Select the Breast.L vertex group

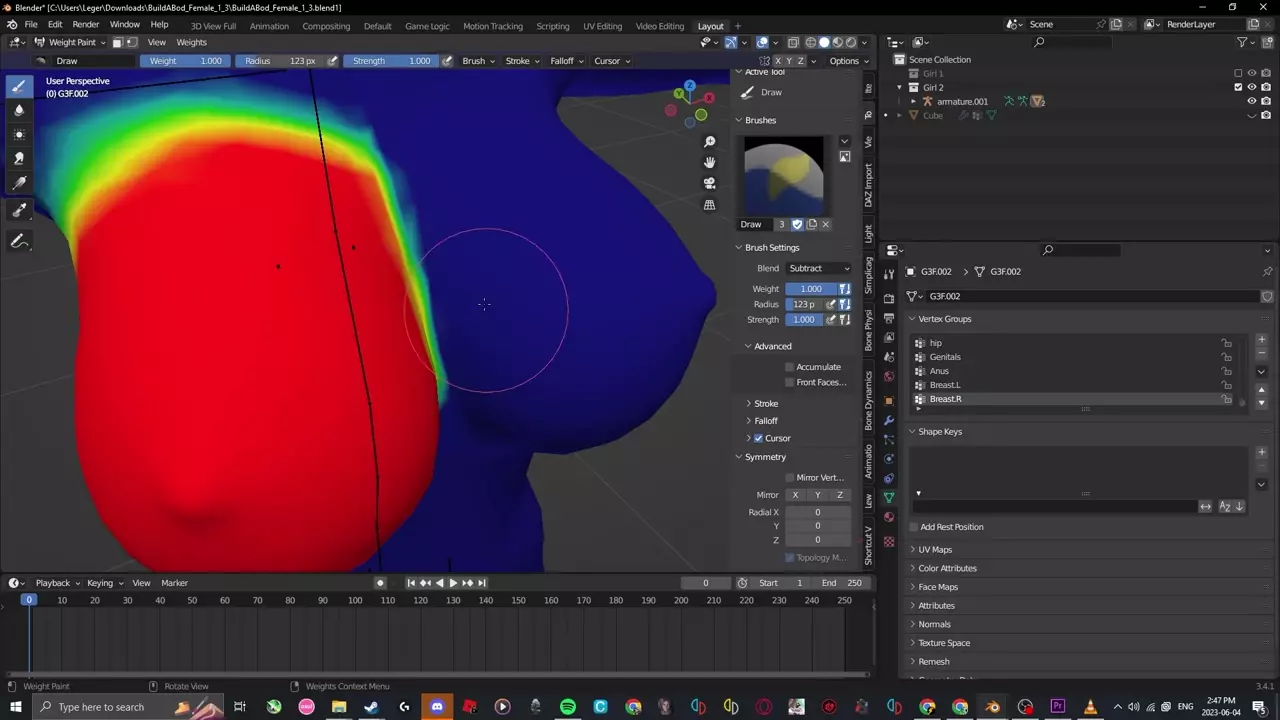[945, 385]
